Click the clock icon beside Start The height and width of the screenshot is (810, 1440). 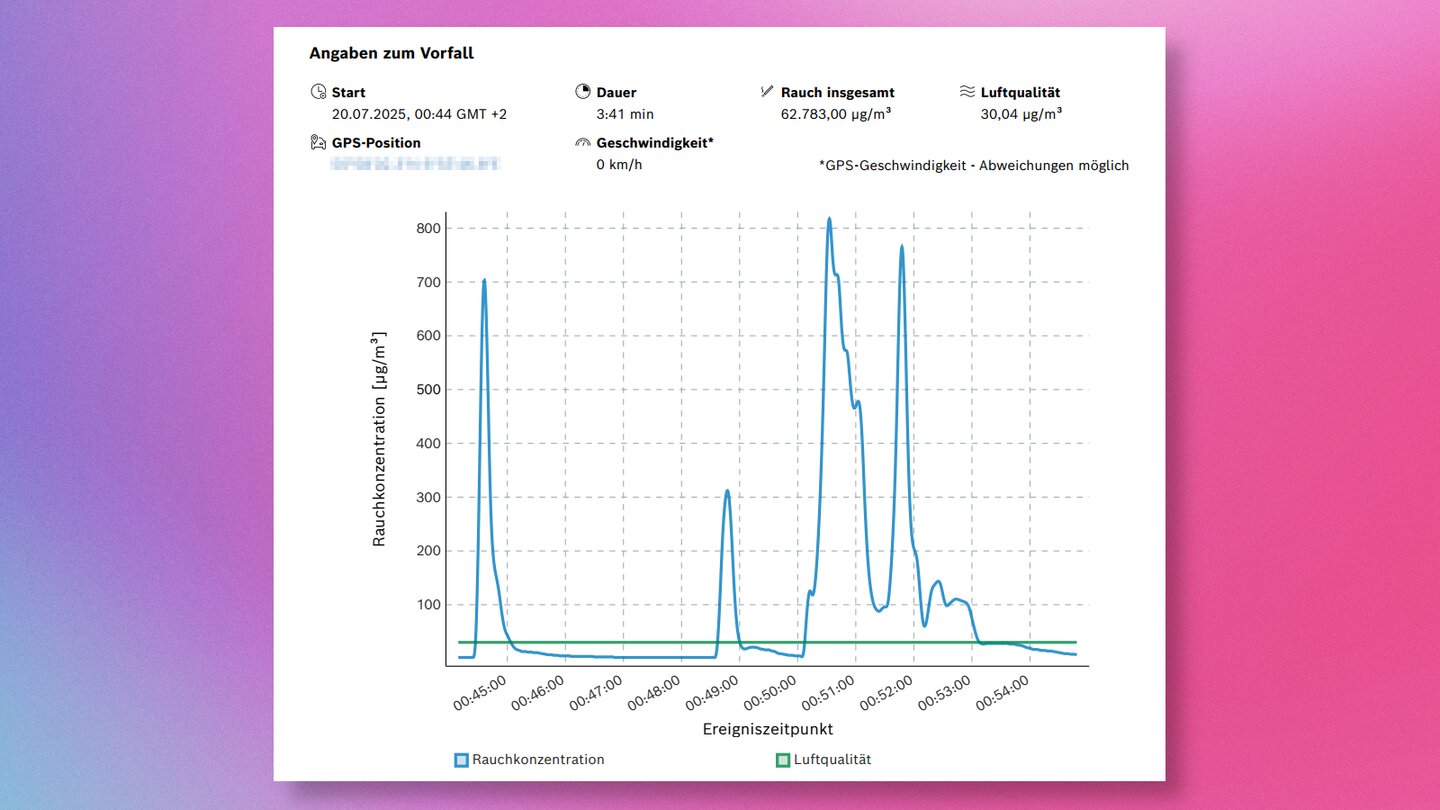(x=318, y=92)
